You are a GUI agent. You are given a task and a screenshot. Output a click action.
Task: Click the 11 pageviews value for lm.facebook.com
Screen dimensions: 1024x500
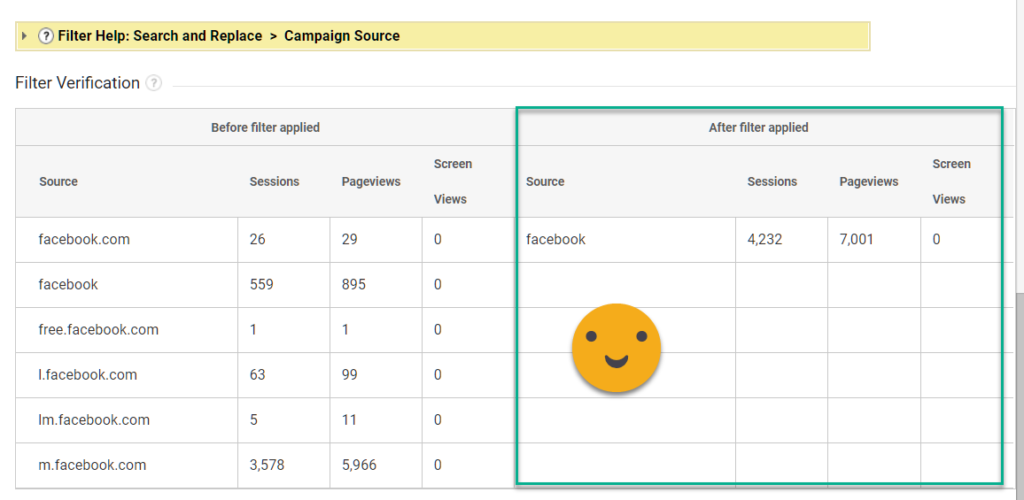[349, 420]
